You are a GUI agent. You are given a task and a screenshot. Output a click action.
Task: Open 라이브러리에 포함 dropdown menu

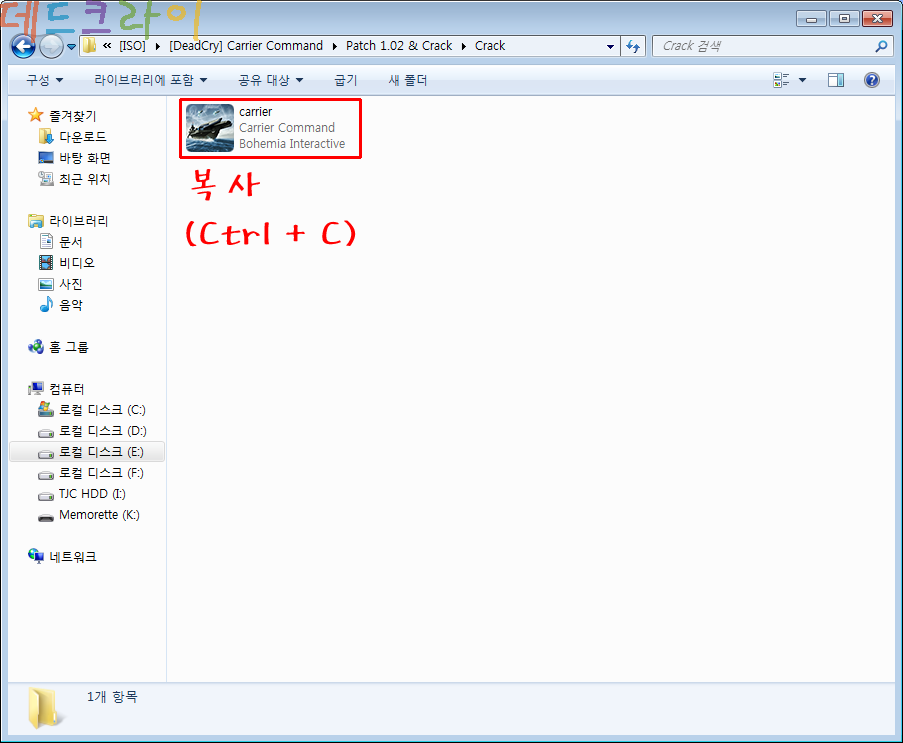pos(150,80)
